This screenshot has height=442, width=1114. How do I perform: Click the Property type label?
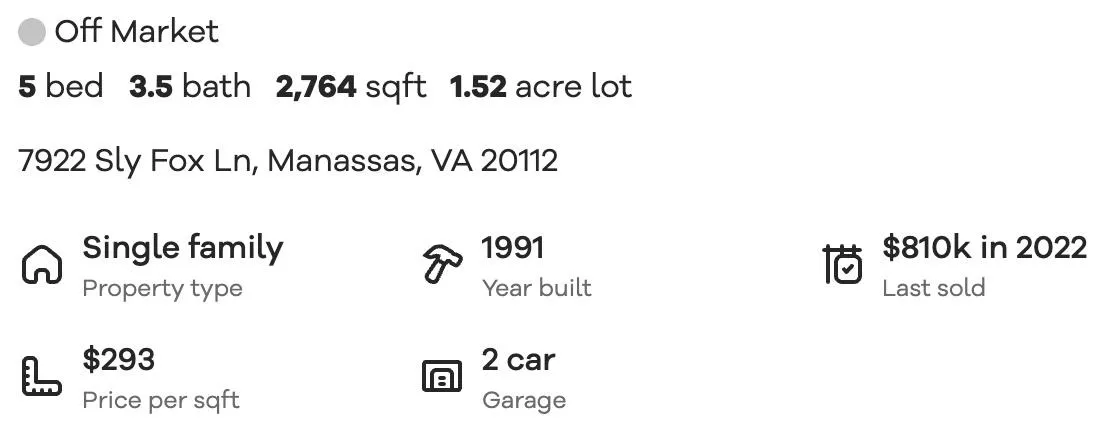coord(163,289)
